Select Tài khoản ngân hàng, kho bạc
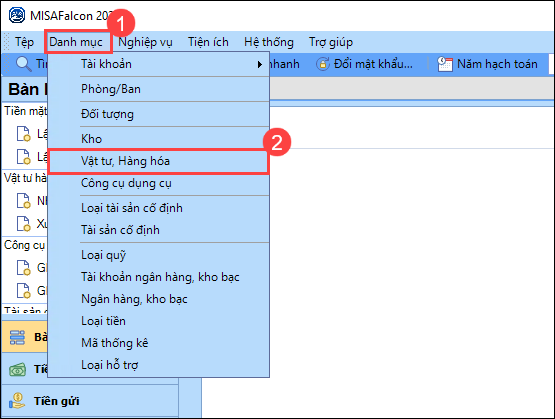The image size is (555, 419). [x=159, y=277]
